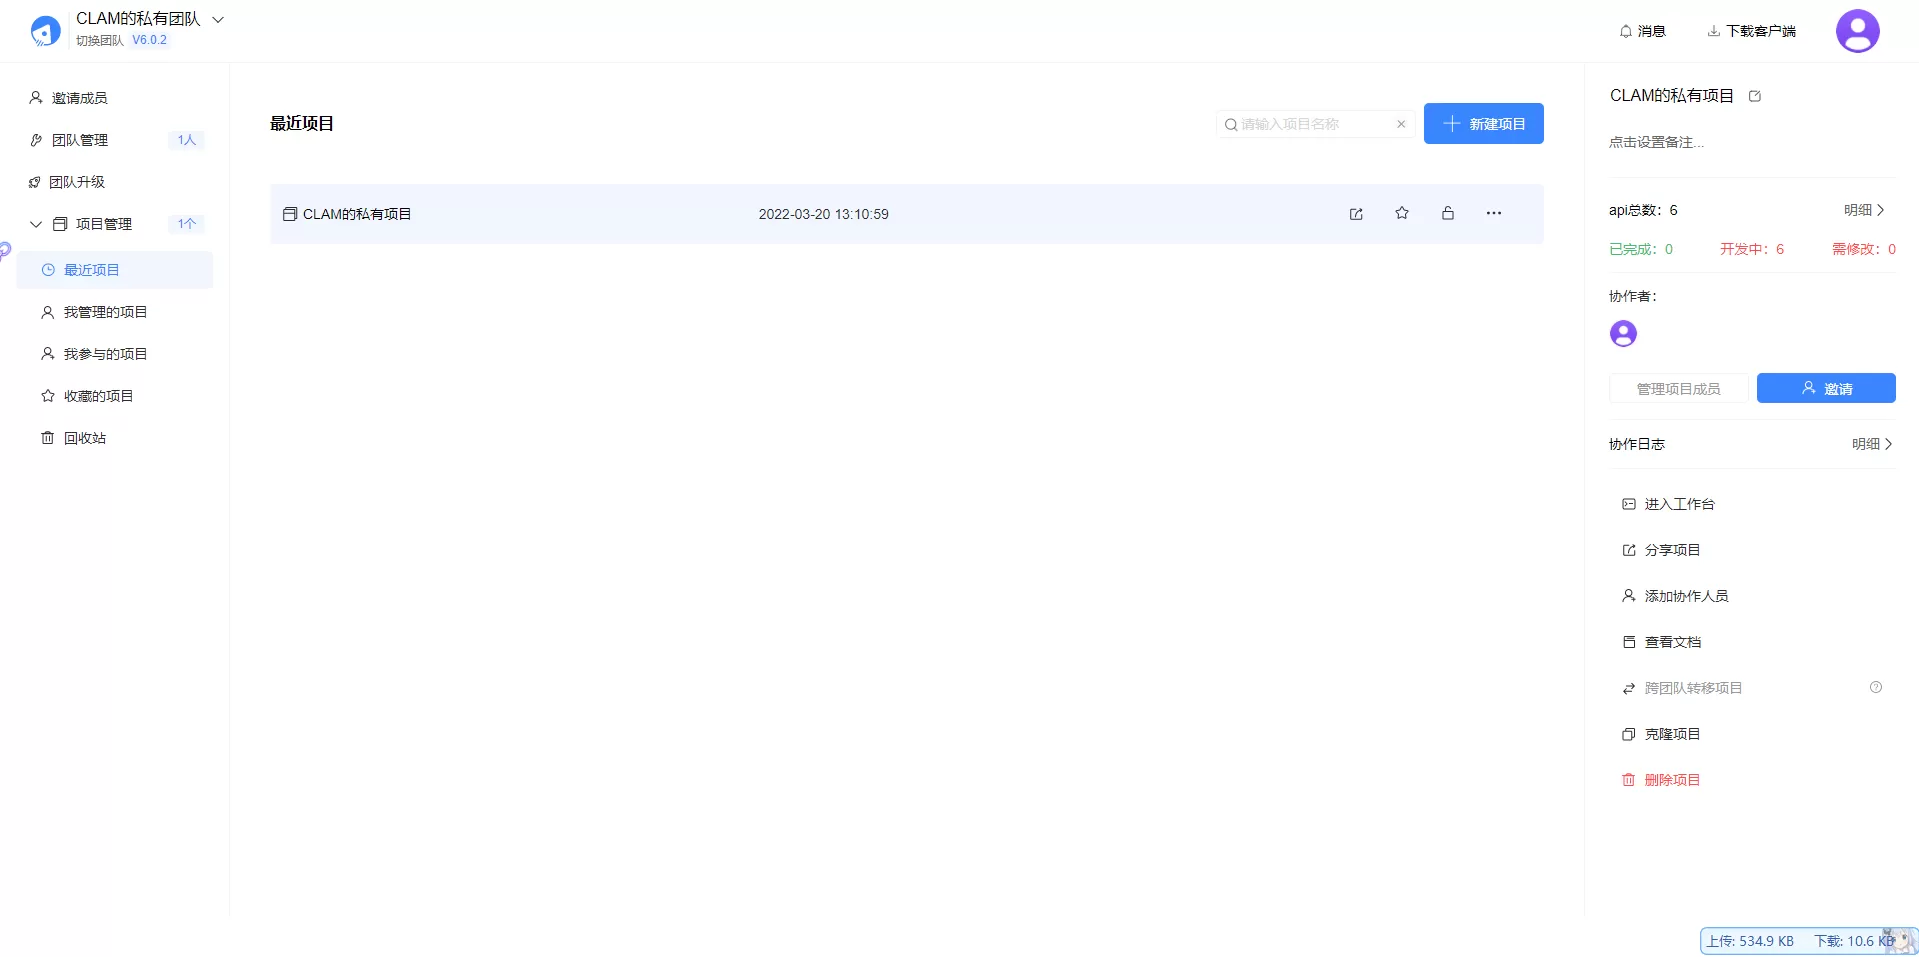Click the 新建项目 button
This screenshot has height=957, width=1919.
pyautogui.click(x=1483, y=123)
